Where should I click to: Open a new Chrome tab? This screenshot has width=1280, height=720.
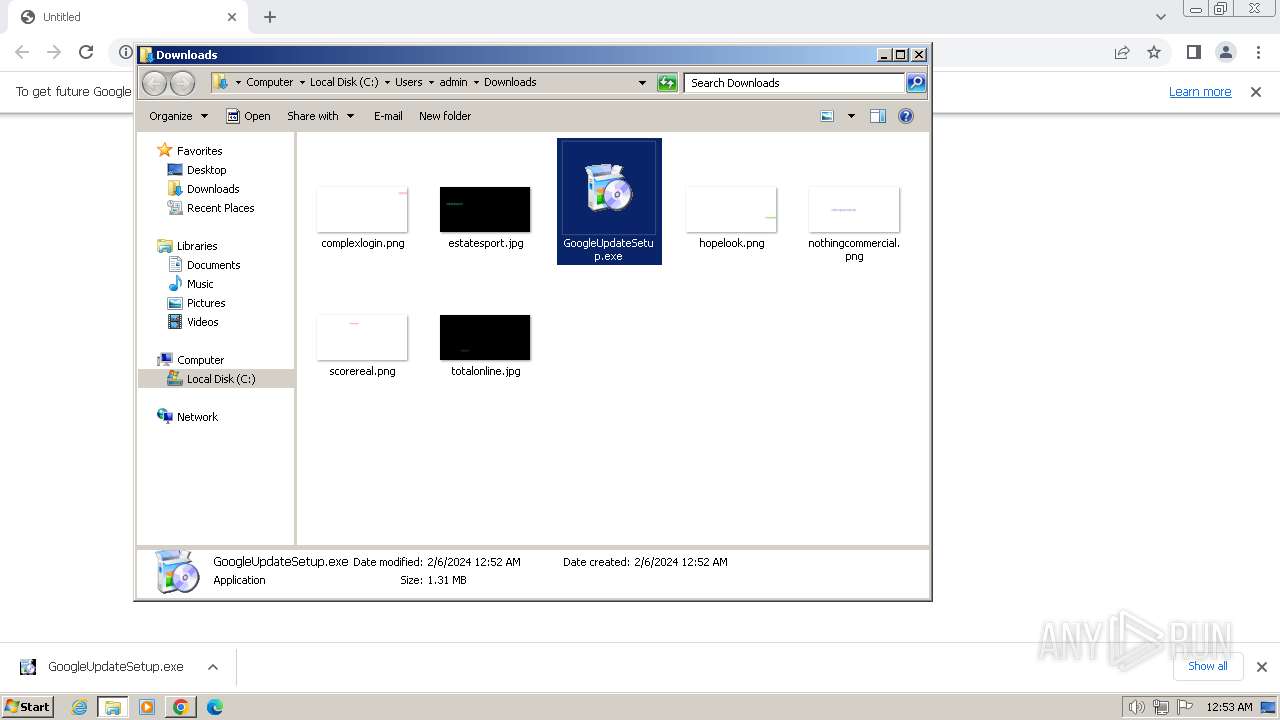pyautogui.click(x=270, y=17)
